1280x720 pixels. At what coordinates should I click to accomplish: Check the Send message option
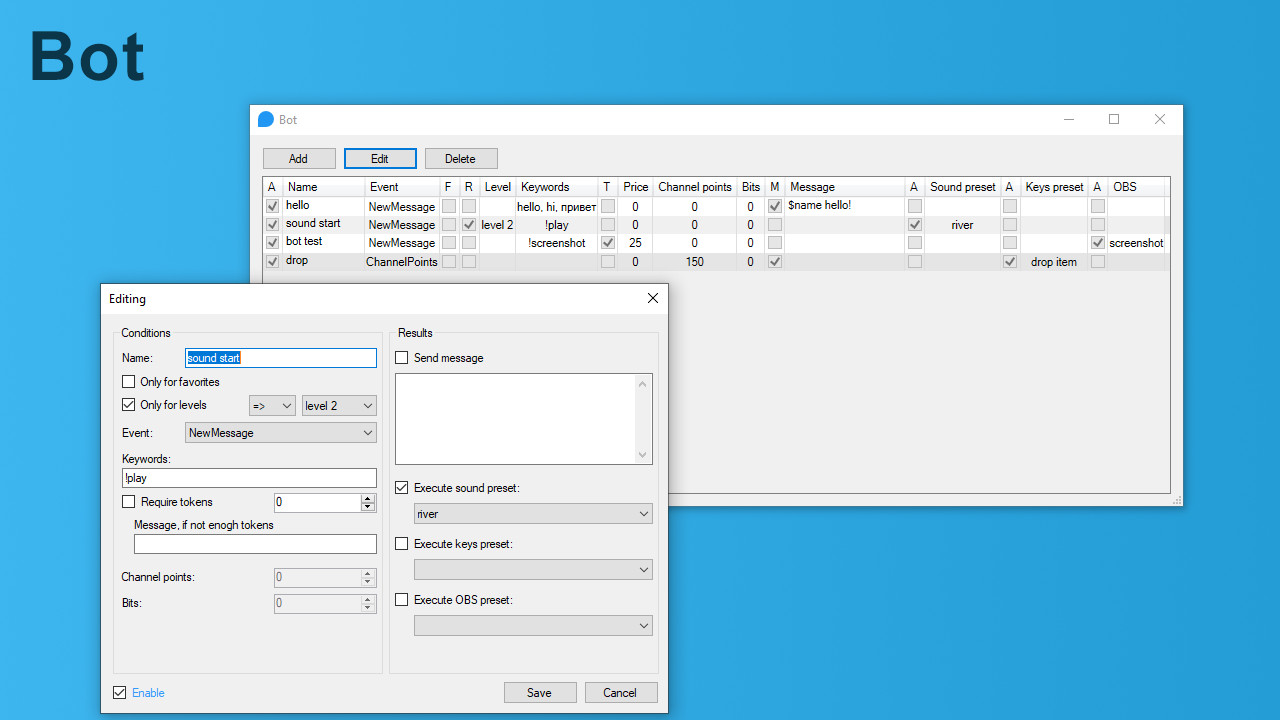[401, 357]
